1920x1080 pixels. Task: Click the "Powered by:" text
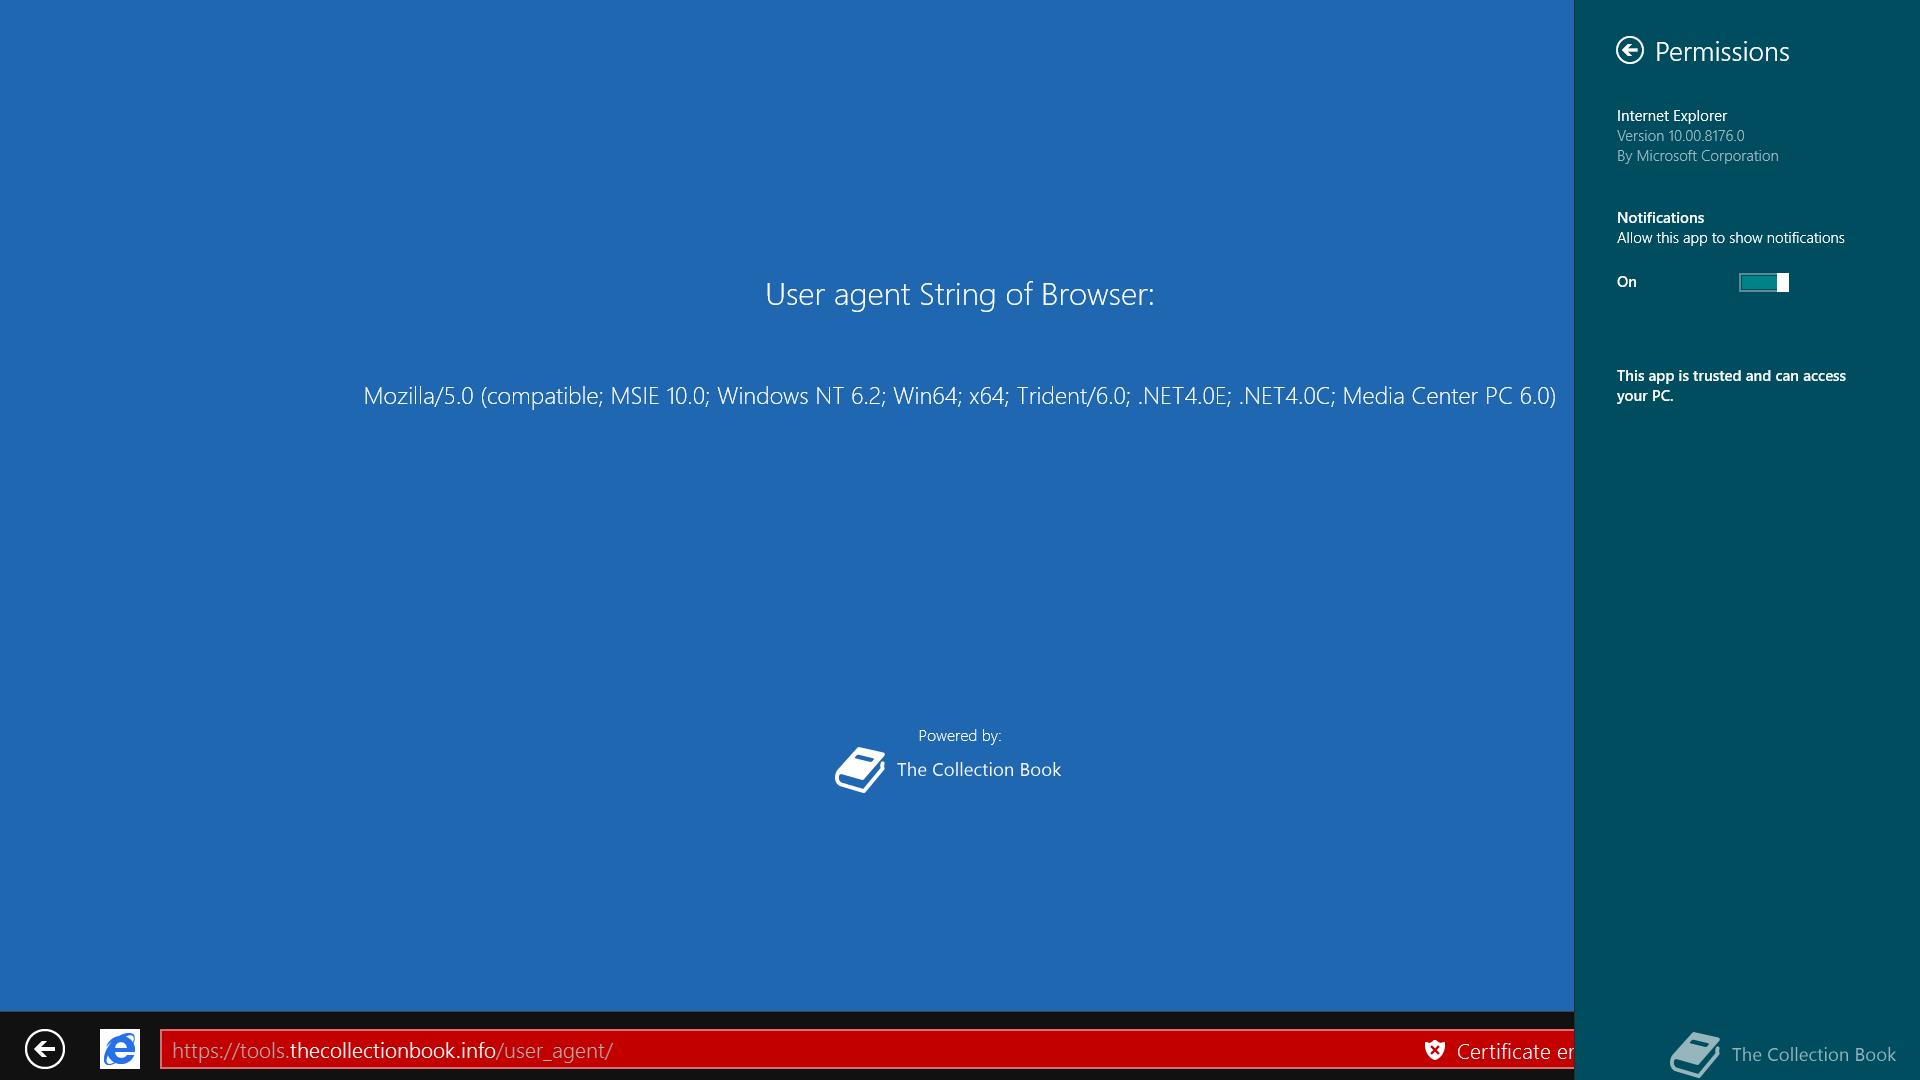(x=959, y=736)
